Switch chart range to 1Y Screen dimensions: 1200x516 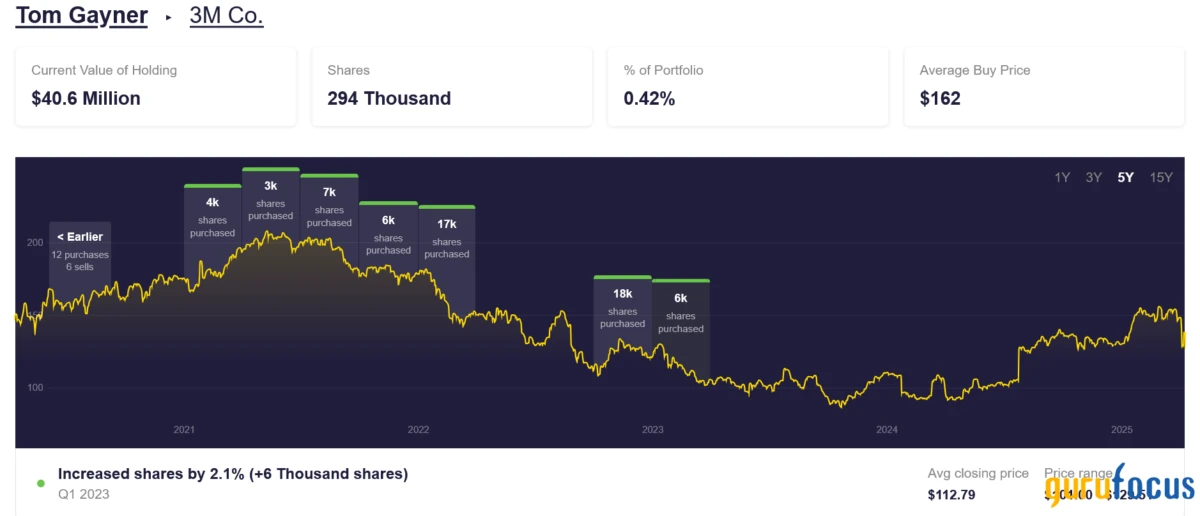[x=1062, y=177]
